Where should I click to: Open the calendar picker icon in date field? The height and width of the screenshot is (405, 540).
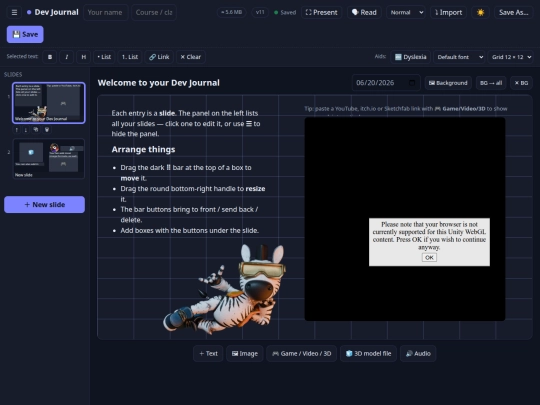[412, 83]
